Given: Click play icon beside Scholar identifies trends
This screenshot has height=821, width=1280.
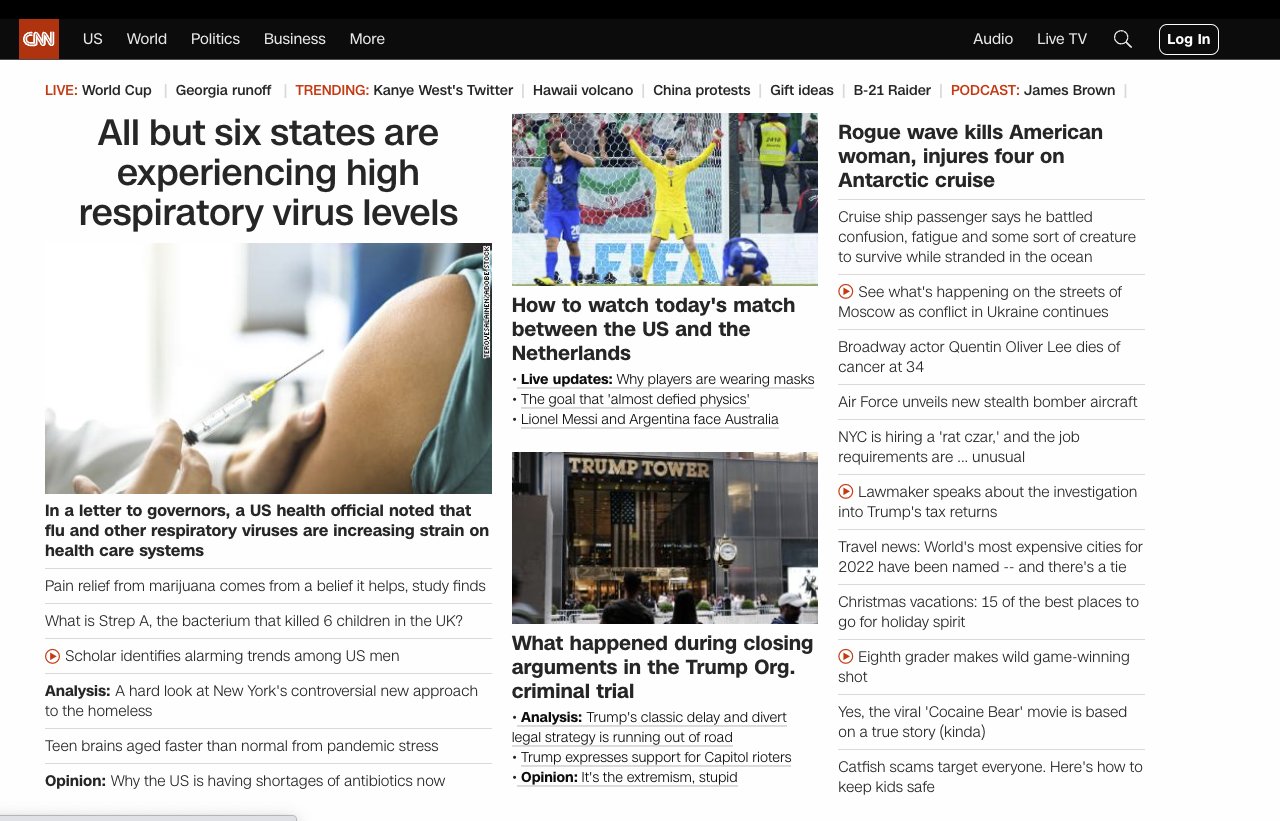Looking at the screenshot, I should pos(53,656).
